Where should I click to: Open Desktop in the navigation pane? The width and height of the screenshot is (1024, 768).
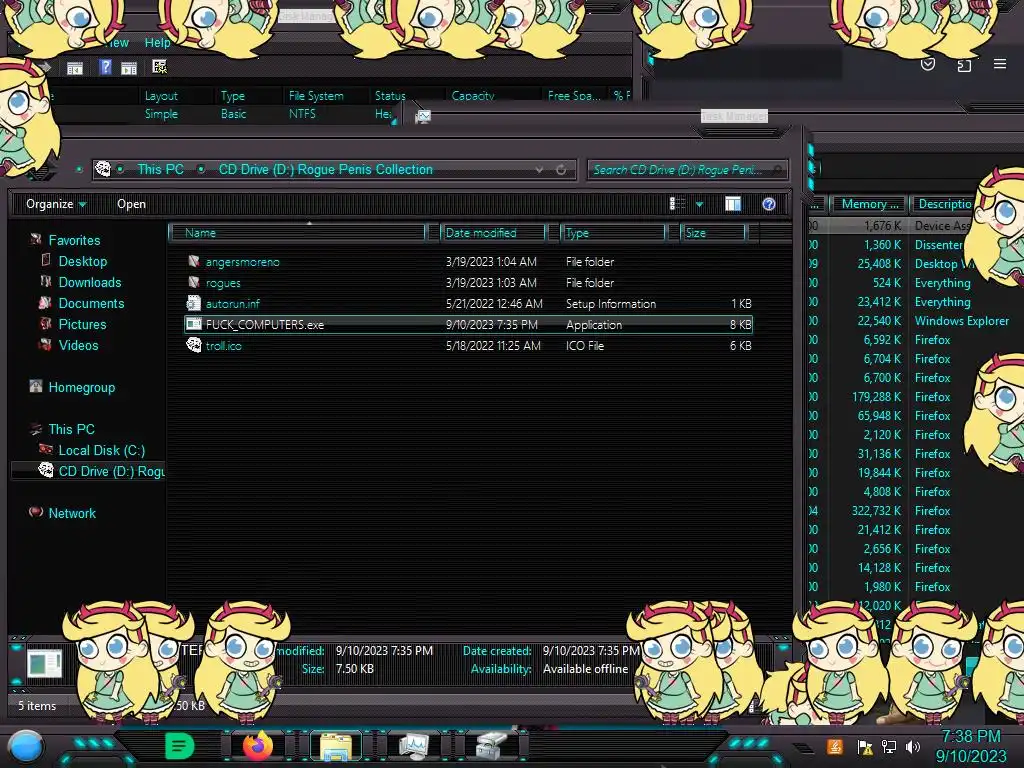pos(82,261)
